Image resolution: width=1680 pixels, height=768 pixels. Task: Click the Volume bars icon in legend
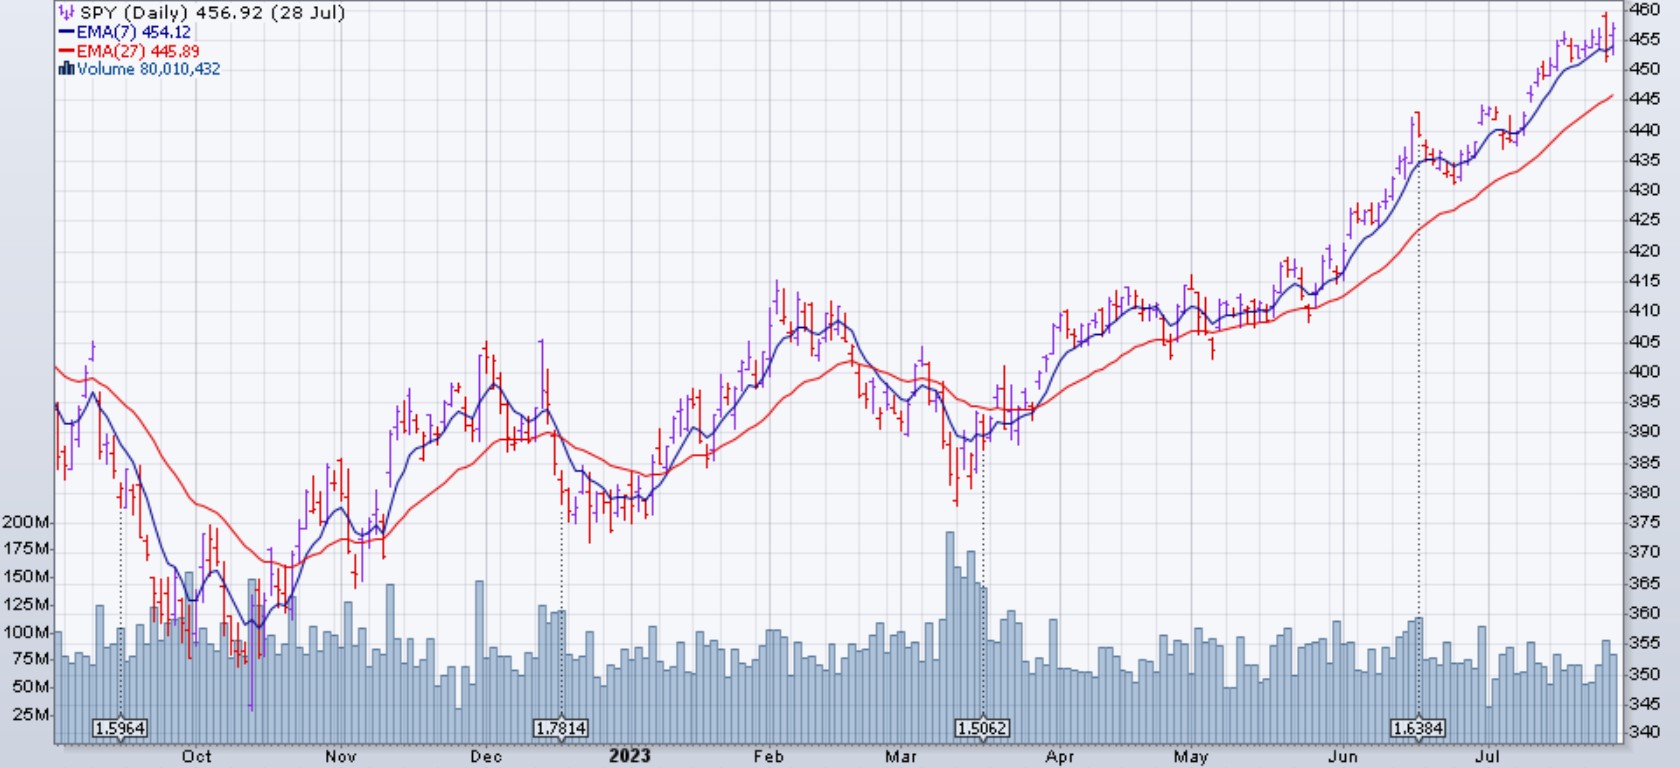[66, 69]
